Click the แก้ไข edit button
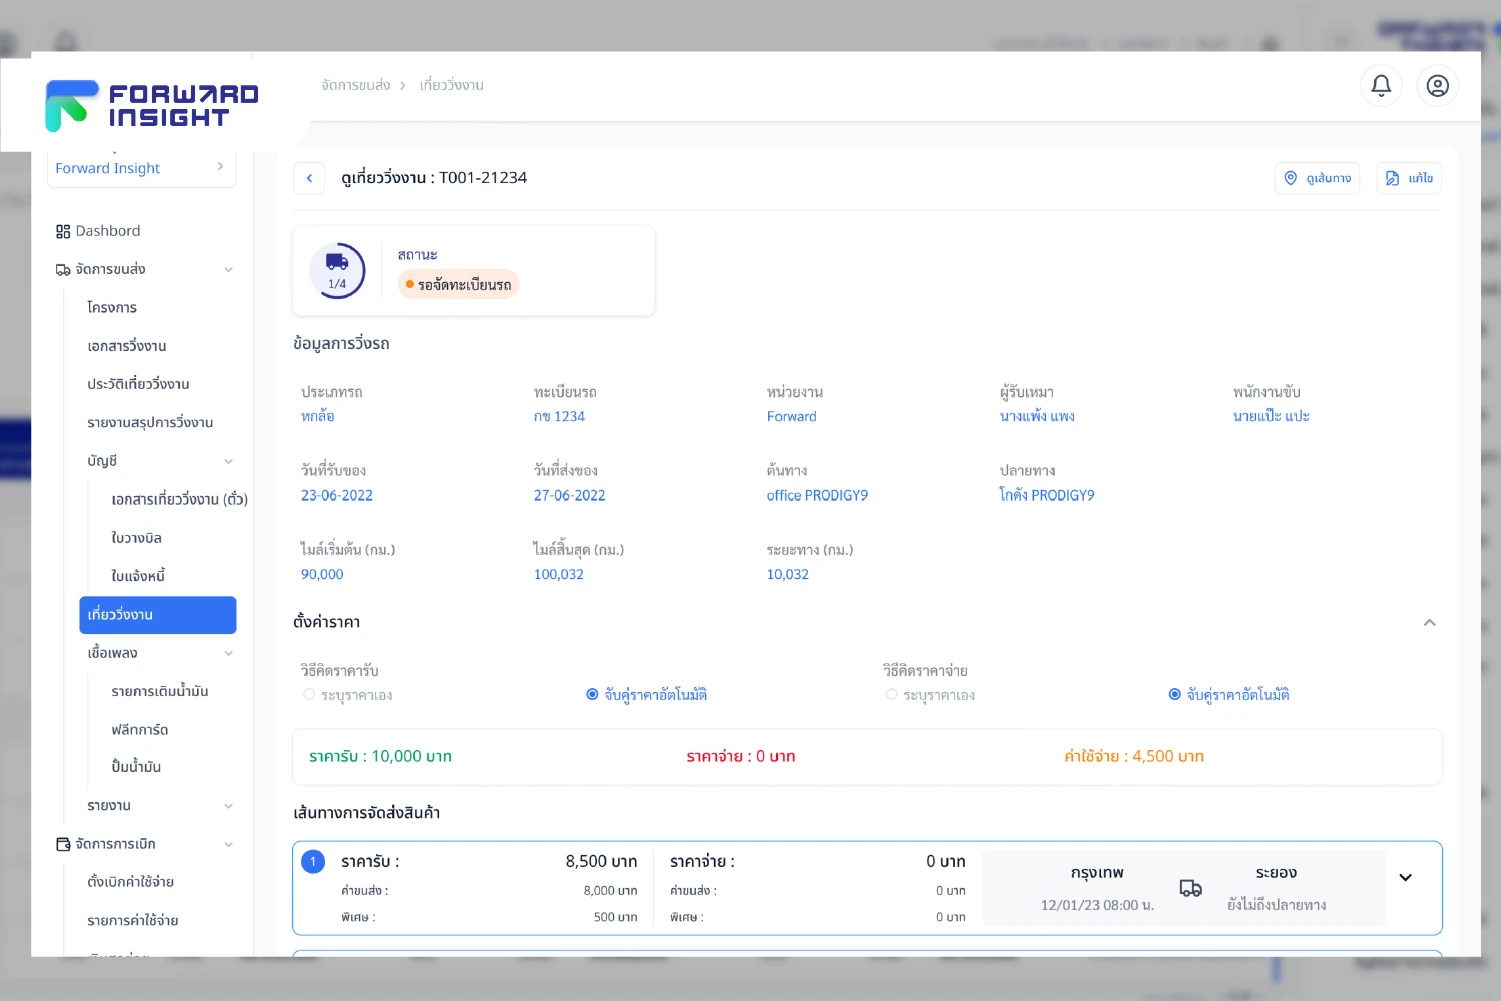This screenshot has width=1501, height=1001. point(1409,178)
